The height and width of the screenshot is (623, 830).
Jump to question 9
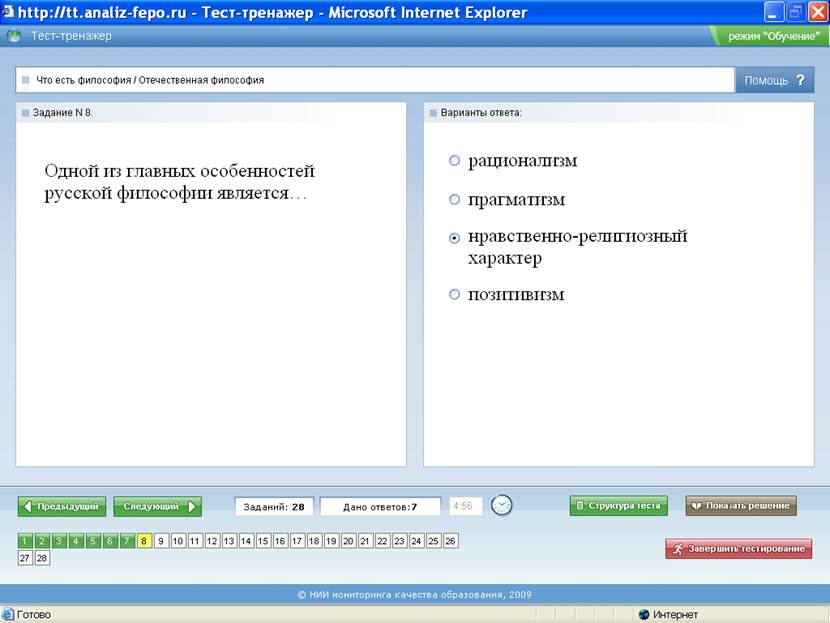[x=161, y=541]
